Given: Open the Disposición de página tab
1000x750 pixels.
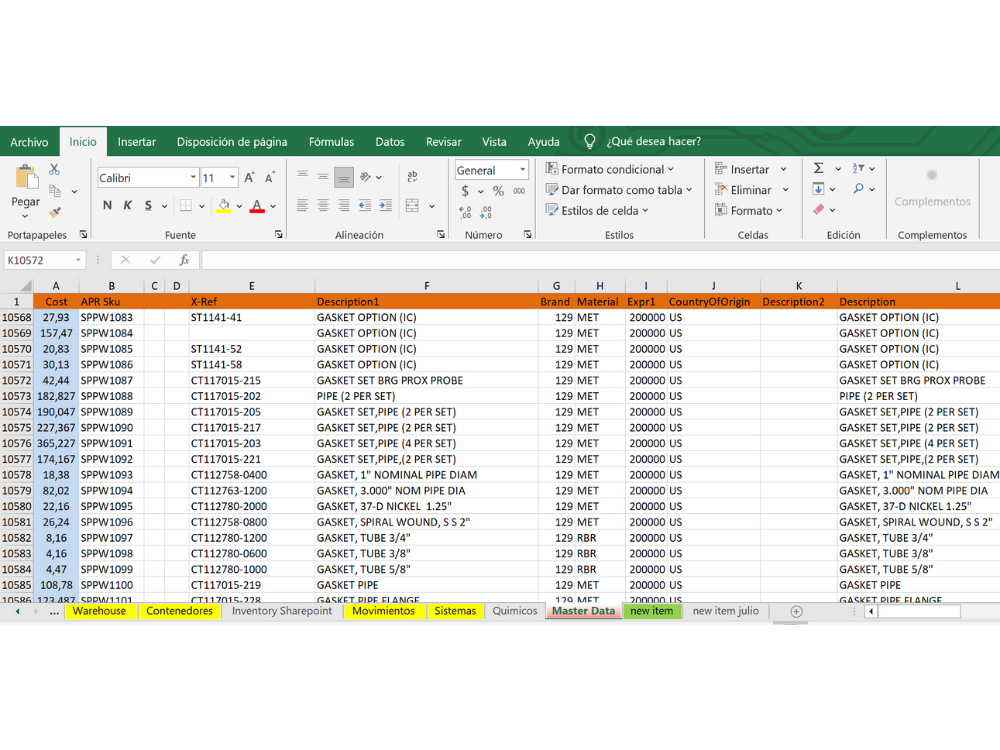Looking at the screenshot, I should pyautogui.click(x=232, y=142).
